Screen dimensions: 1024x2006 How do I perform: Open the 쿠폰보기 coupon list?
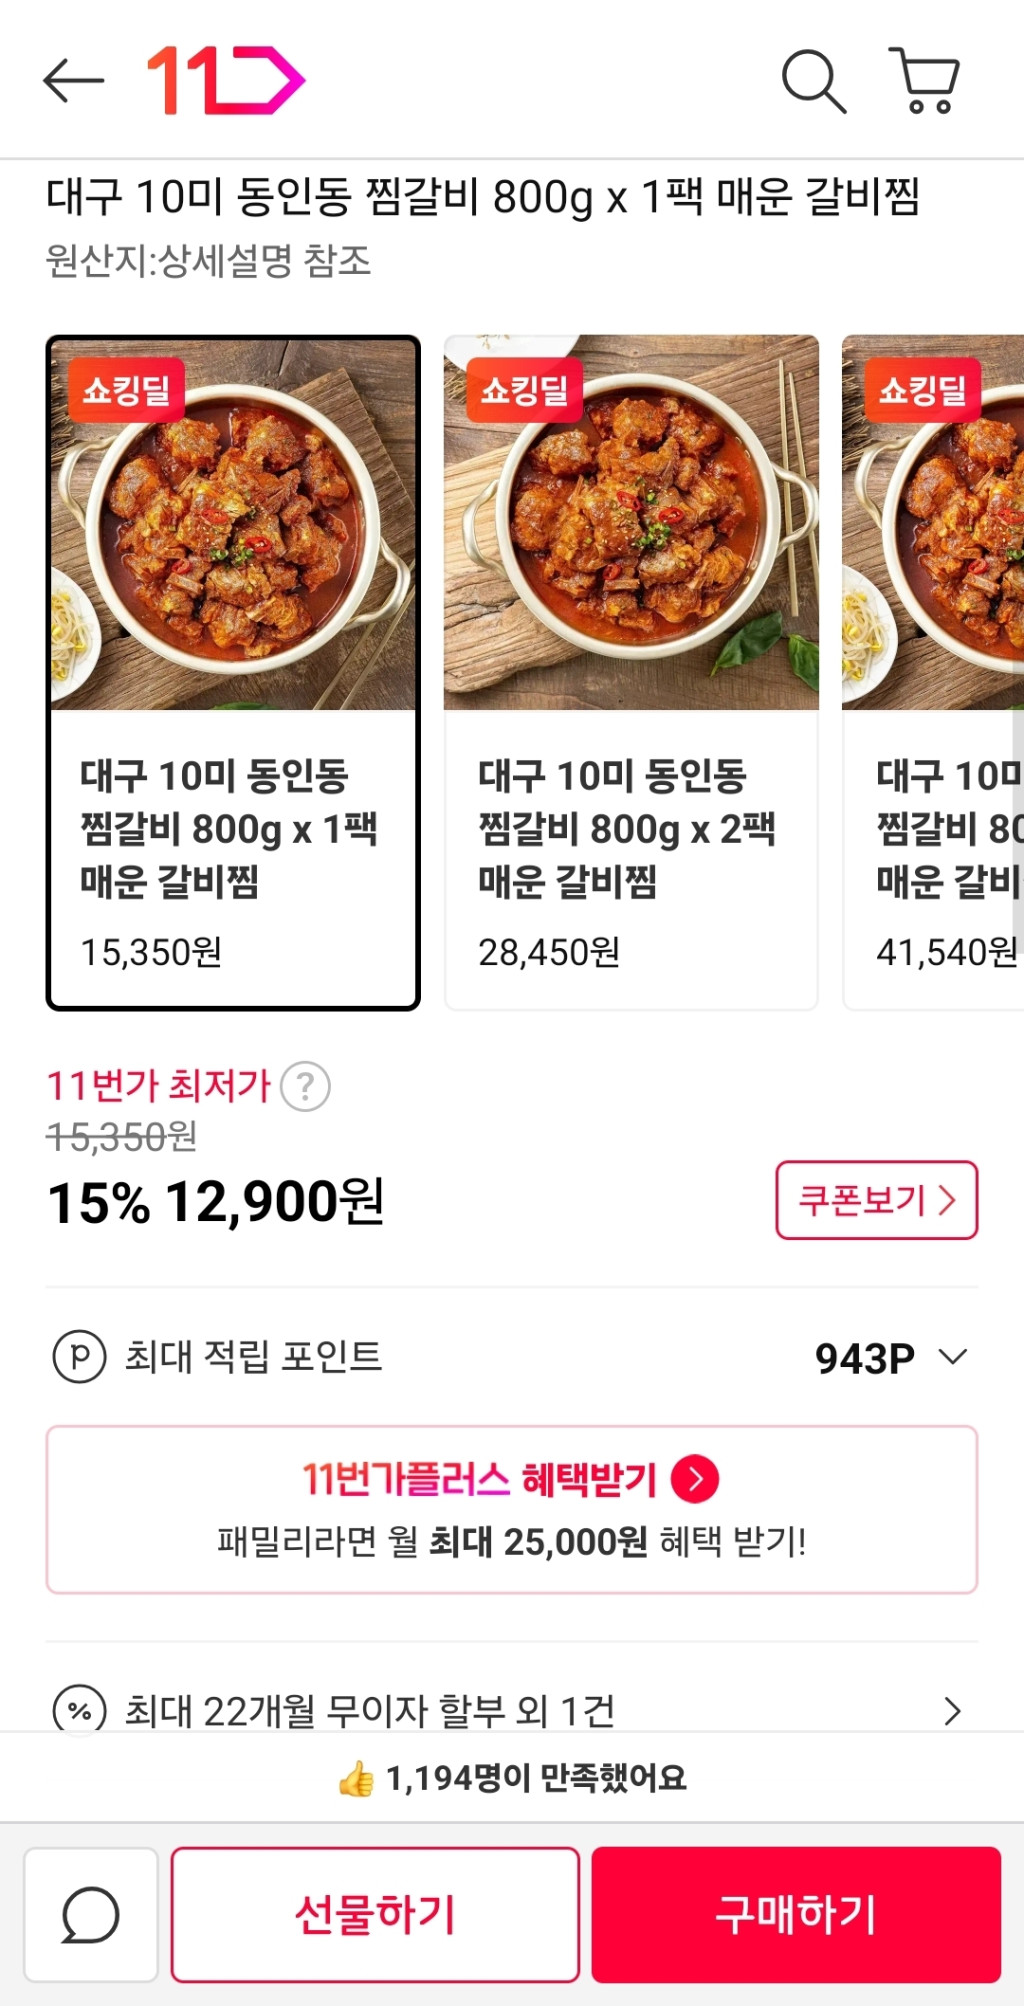click(x=876, y=1200)
